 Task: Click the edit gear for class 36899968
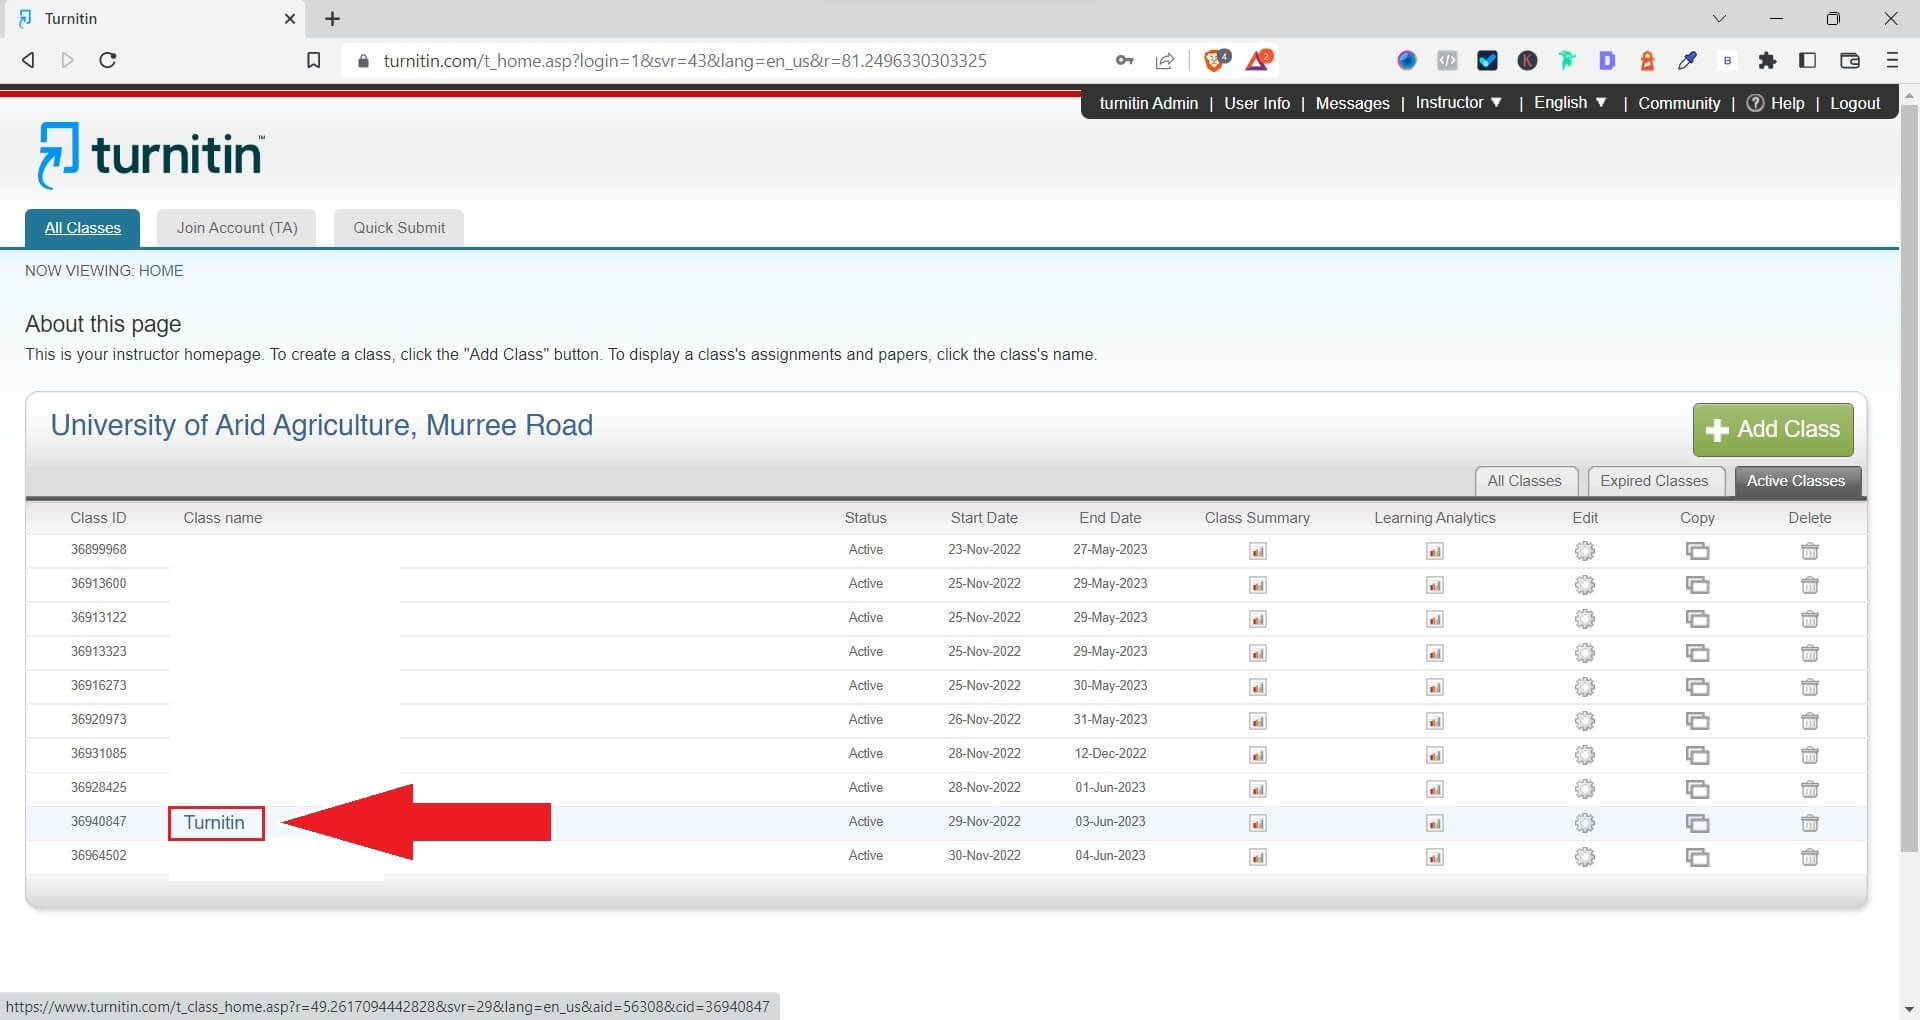[1584, 551]
